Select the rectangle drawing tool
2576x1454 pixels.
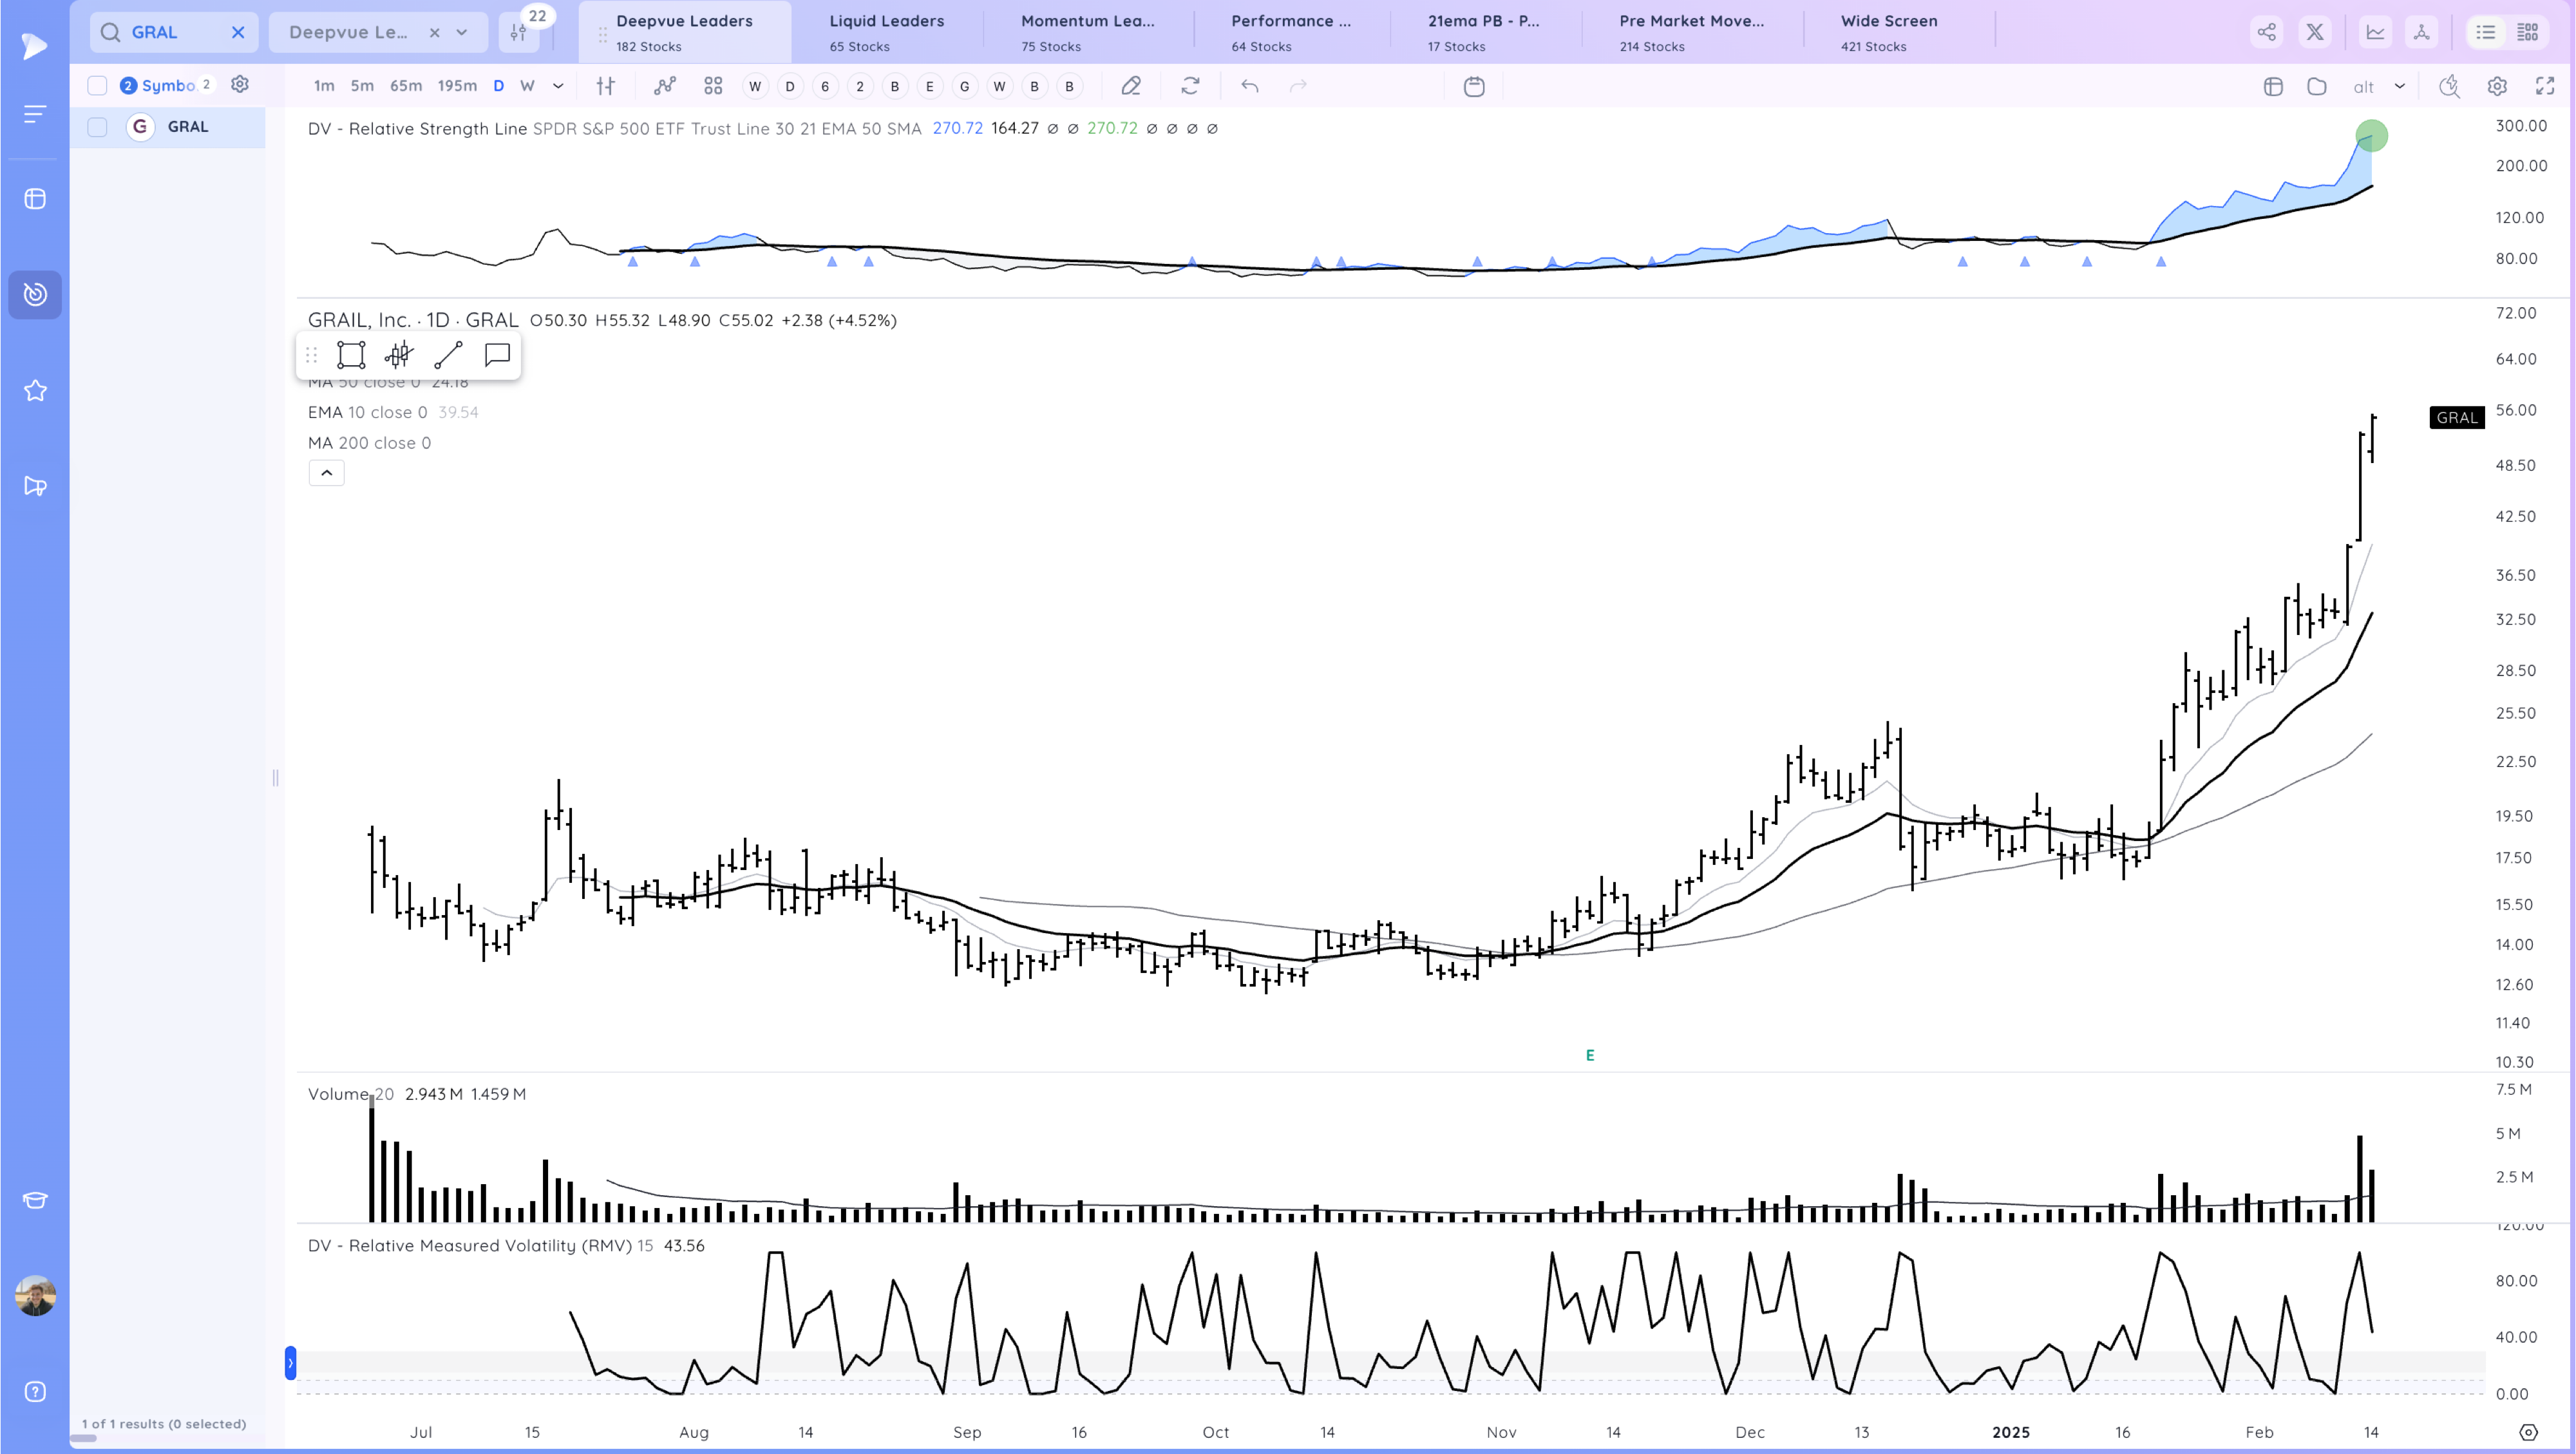coord(351,355)
